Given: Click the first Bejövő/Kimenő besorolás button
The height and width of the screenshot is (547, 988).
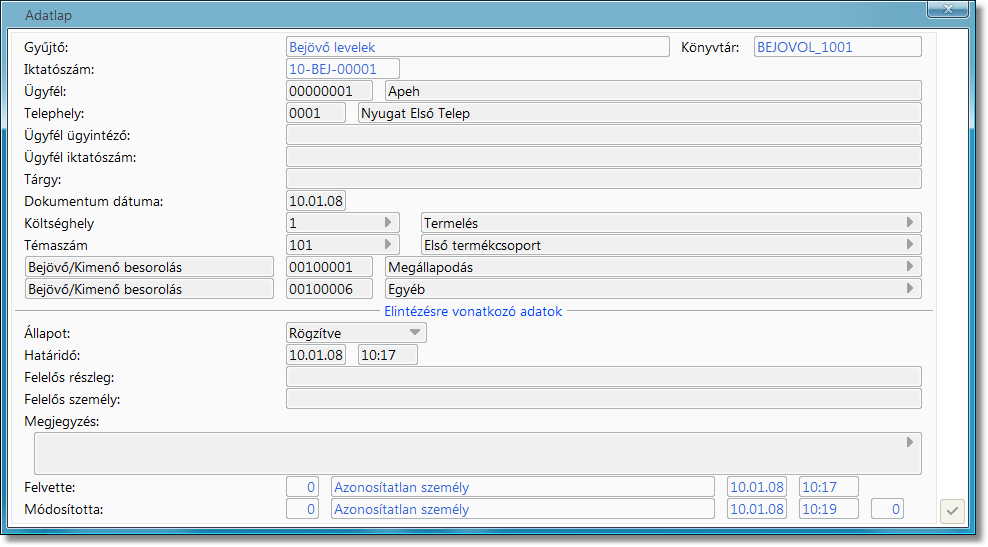Looking at the screenshot, I should coord(148,267).
